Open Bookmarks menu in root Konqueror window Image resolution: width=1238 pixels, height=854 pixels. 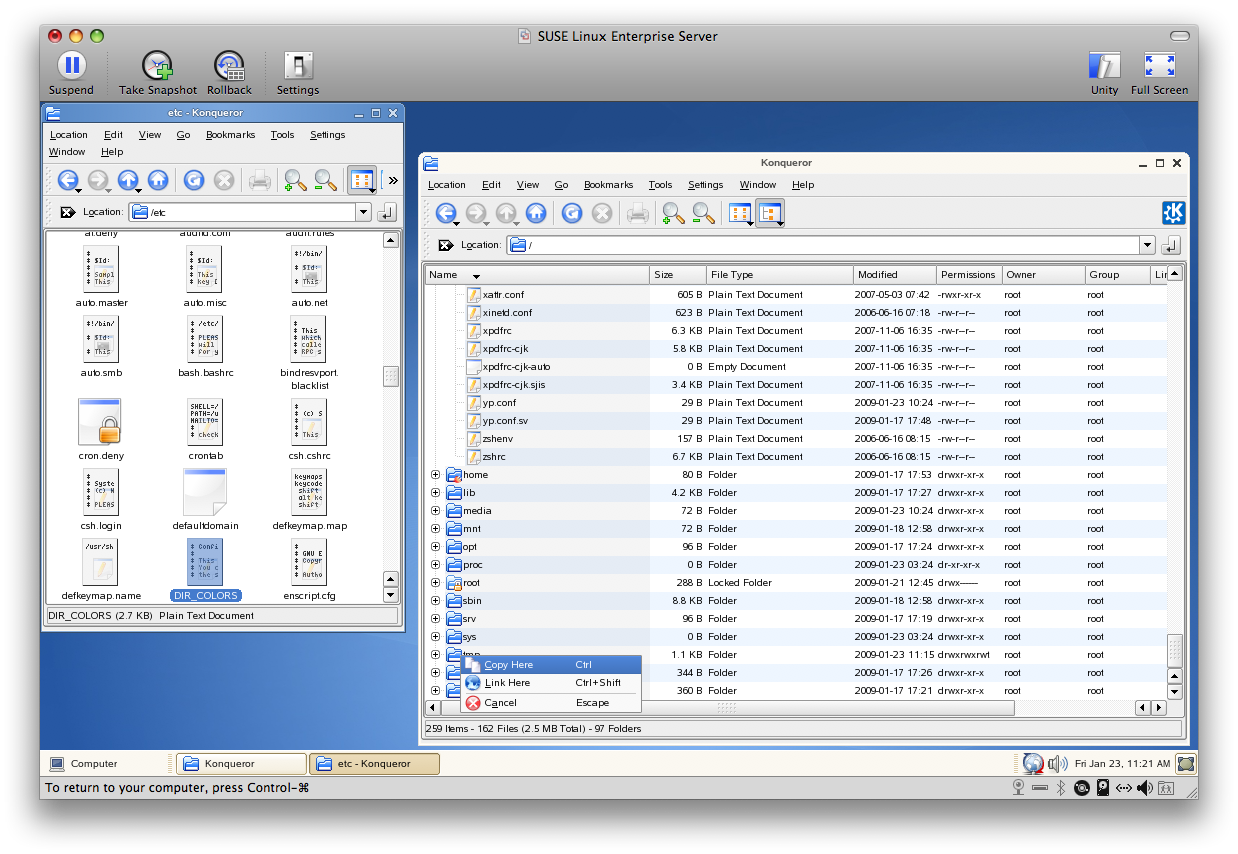click(x=608, y=185)
